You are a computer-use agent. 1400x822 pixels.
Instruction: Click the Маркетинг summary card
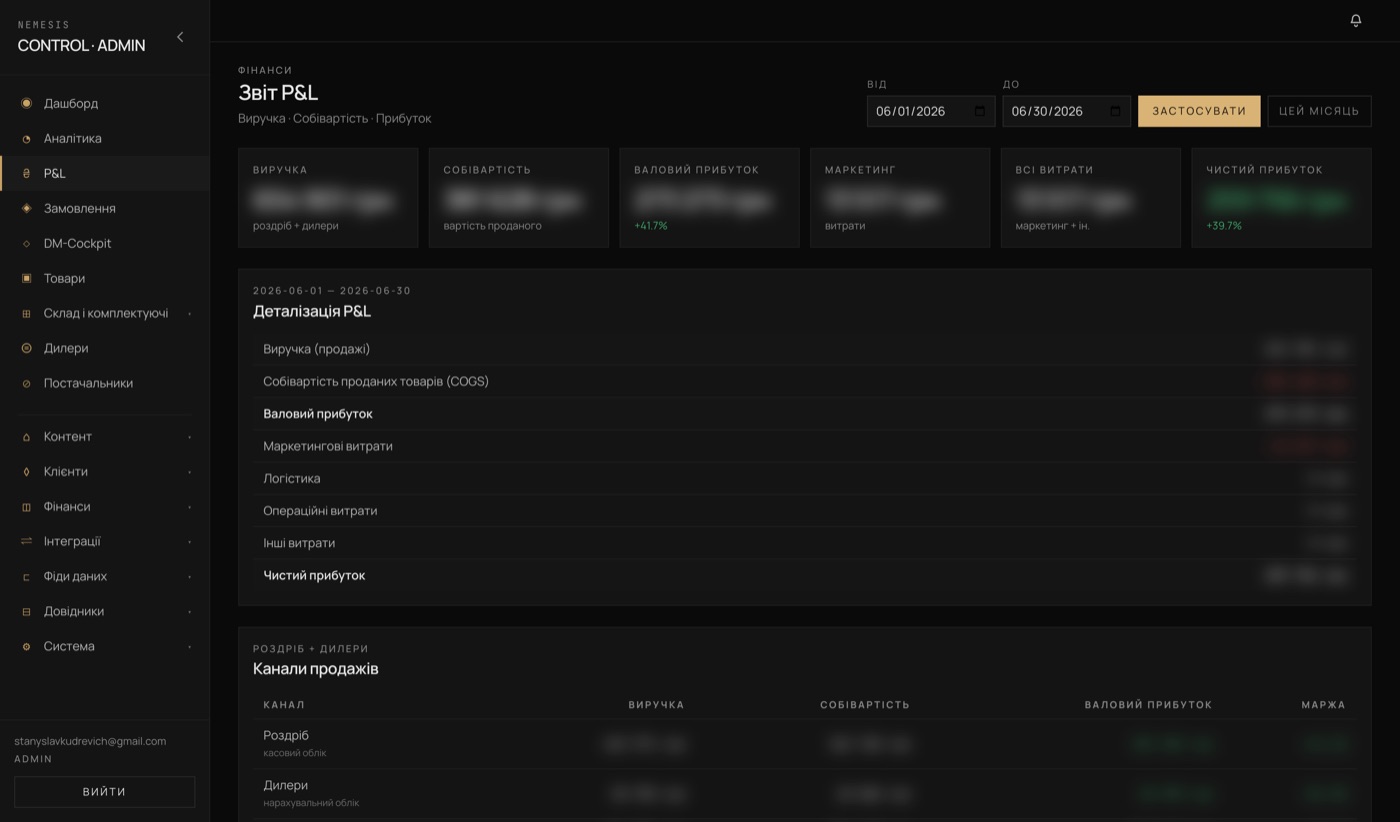tap(900, 198)
